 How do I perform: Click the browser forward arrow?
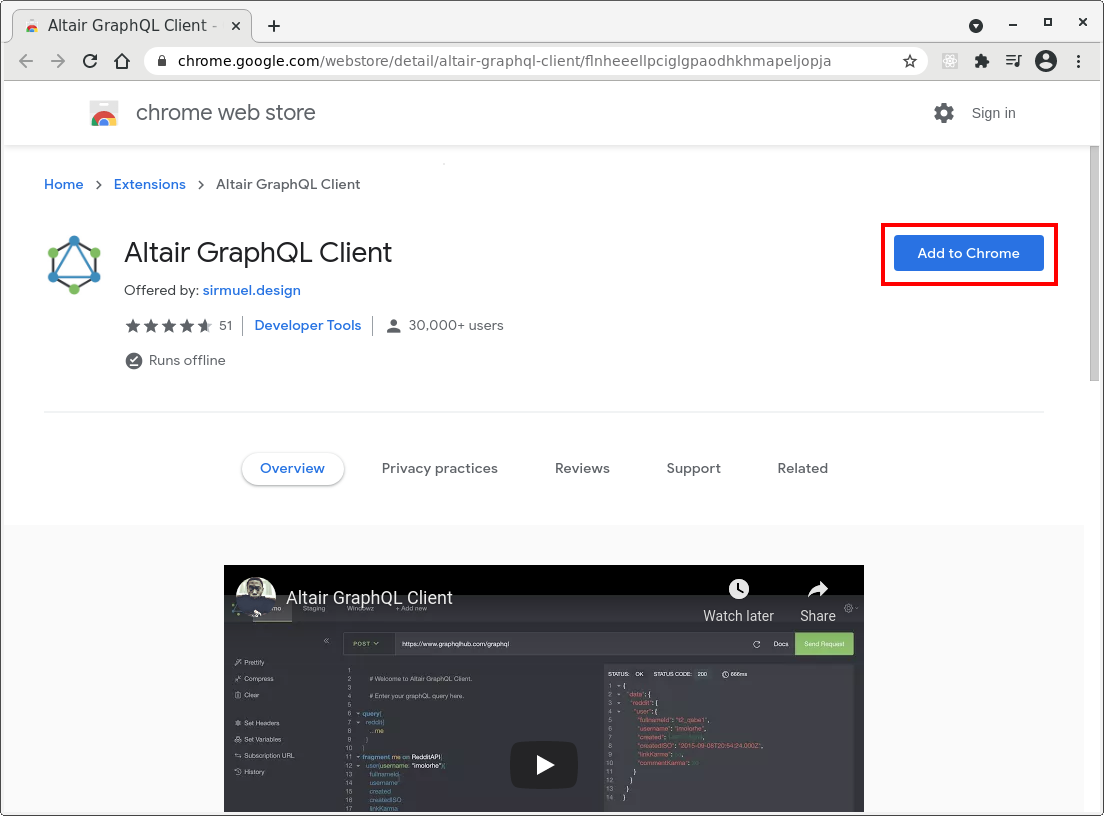58,61
